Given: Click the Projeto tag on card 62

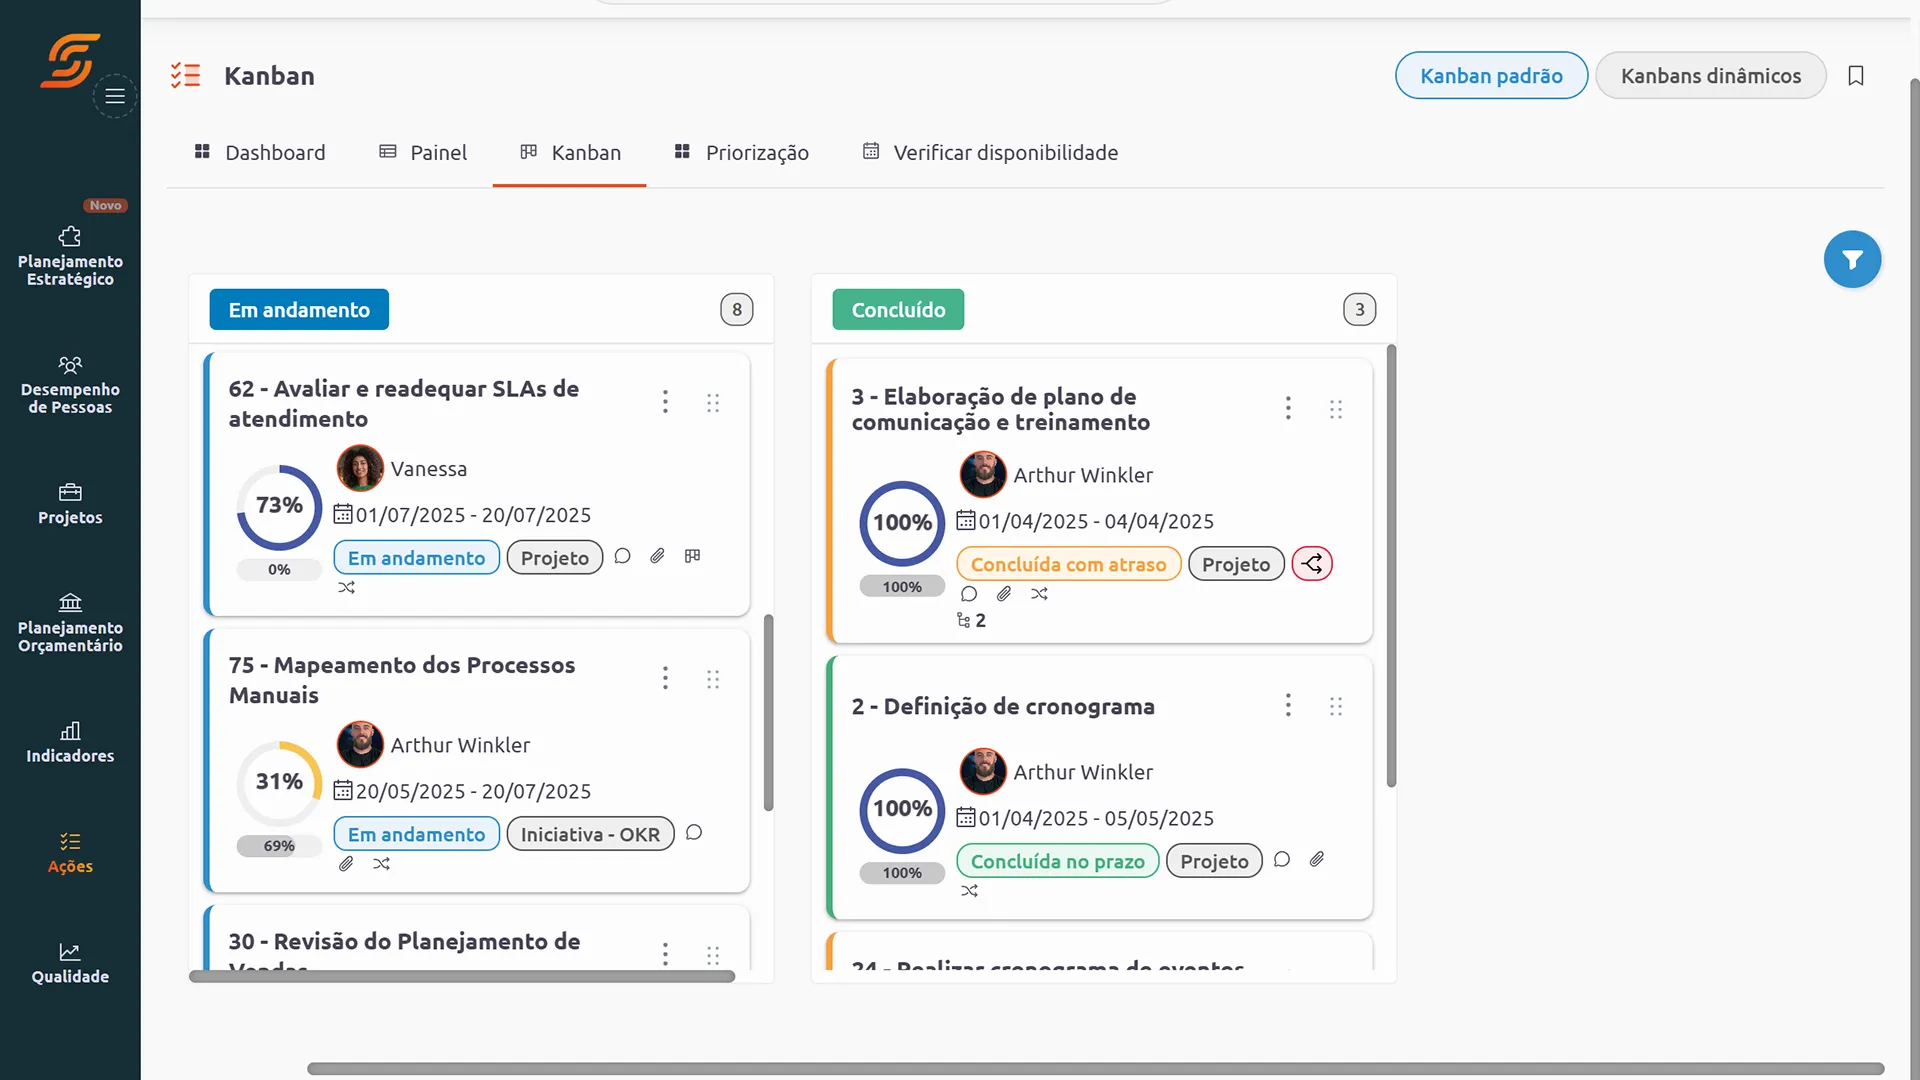Looking at the screenshot, I should (555, 558).
